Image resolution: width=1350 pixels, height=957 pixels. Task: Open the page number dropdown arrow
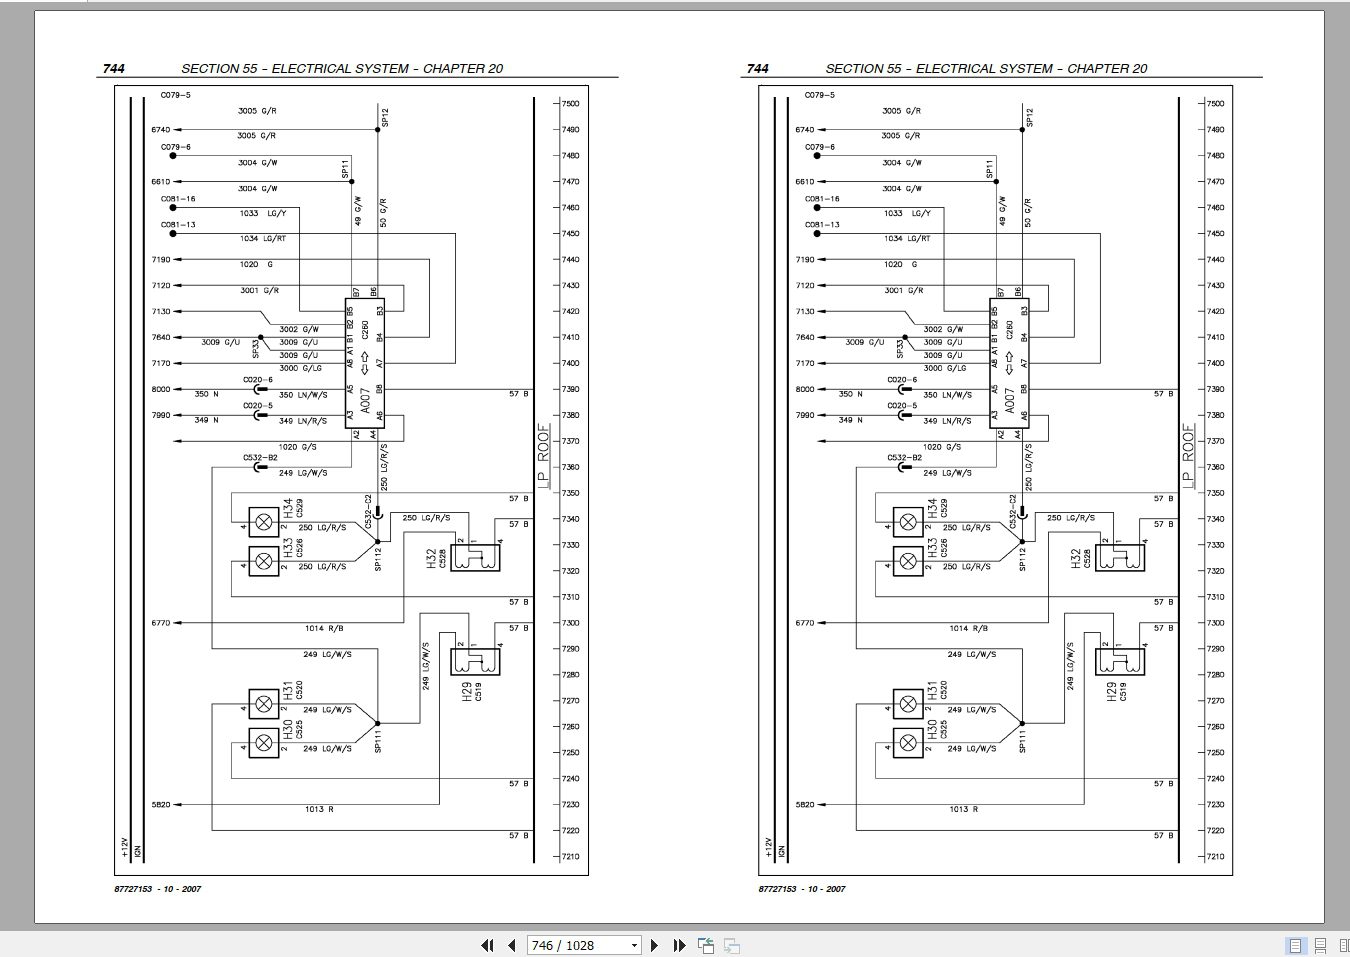coord(634,945)
